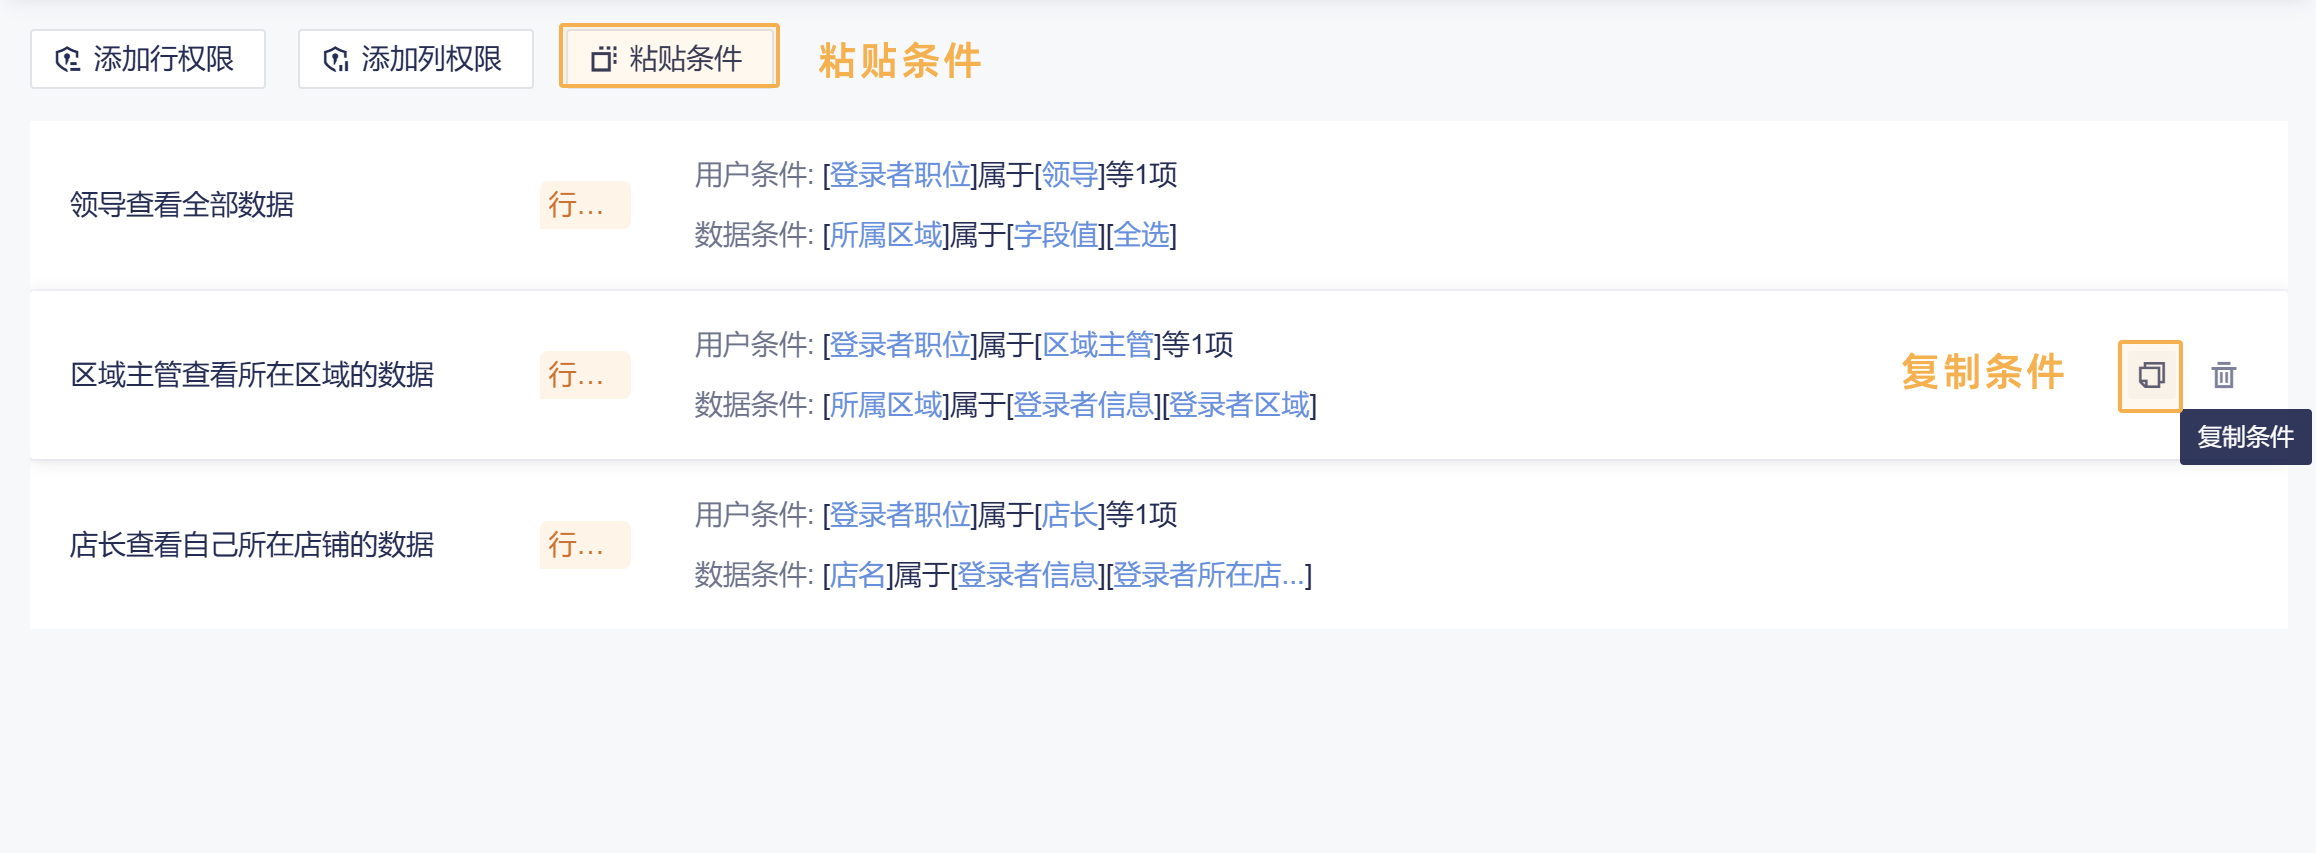Select the 店长查看自己所在店铺的数据 rule name
This screenshot has width=2316, height=853.
point(252,545)
